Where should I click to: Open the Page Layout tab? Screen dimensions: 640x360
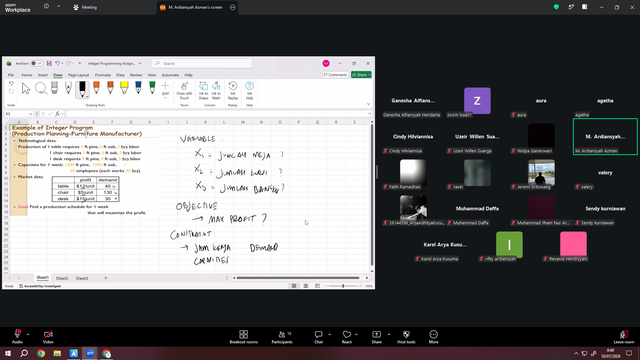coord(78,75)
